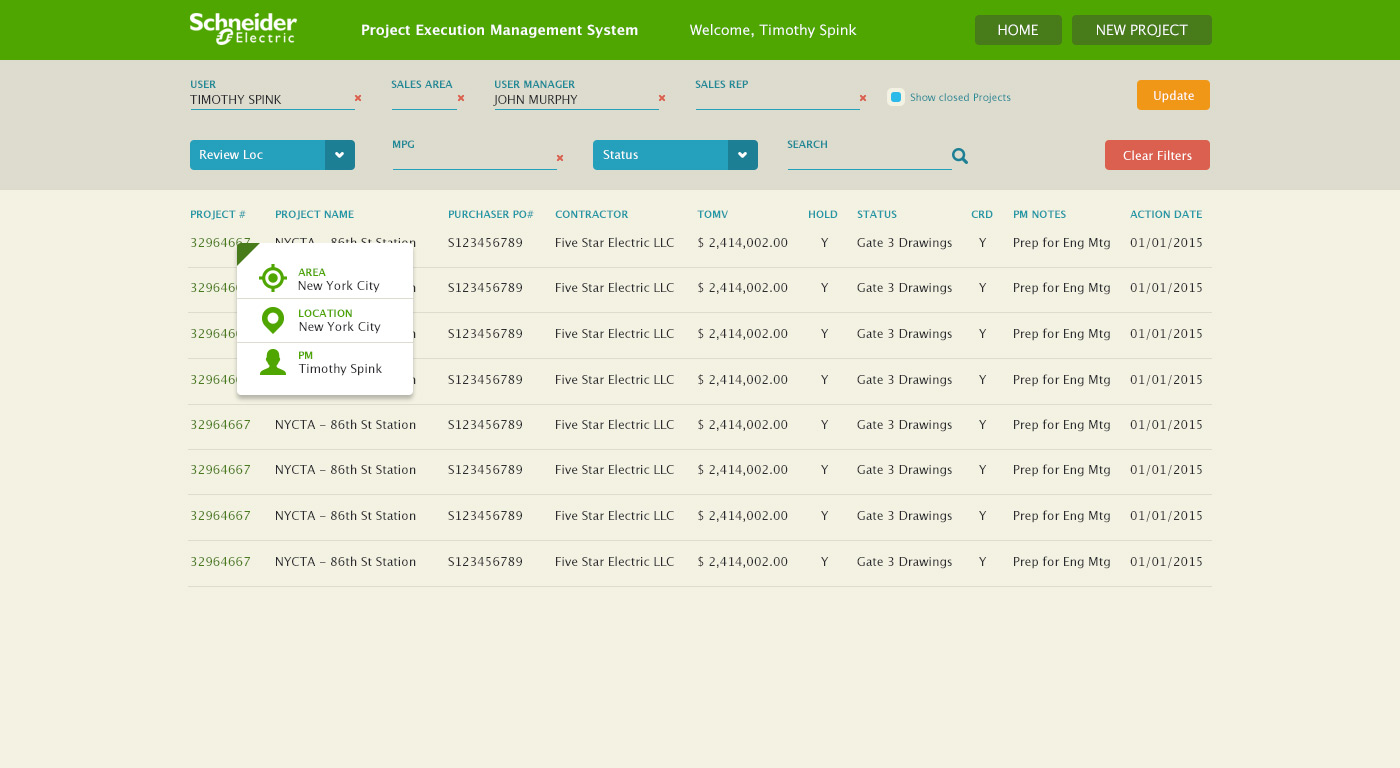Image resolution: width=1400 pixels, height=768 pixels.
Task: Remove the SALES AREA filter value
Action: [460, 98]
